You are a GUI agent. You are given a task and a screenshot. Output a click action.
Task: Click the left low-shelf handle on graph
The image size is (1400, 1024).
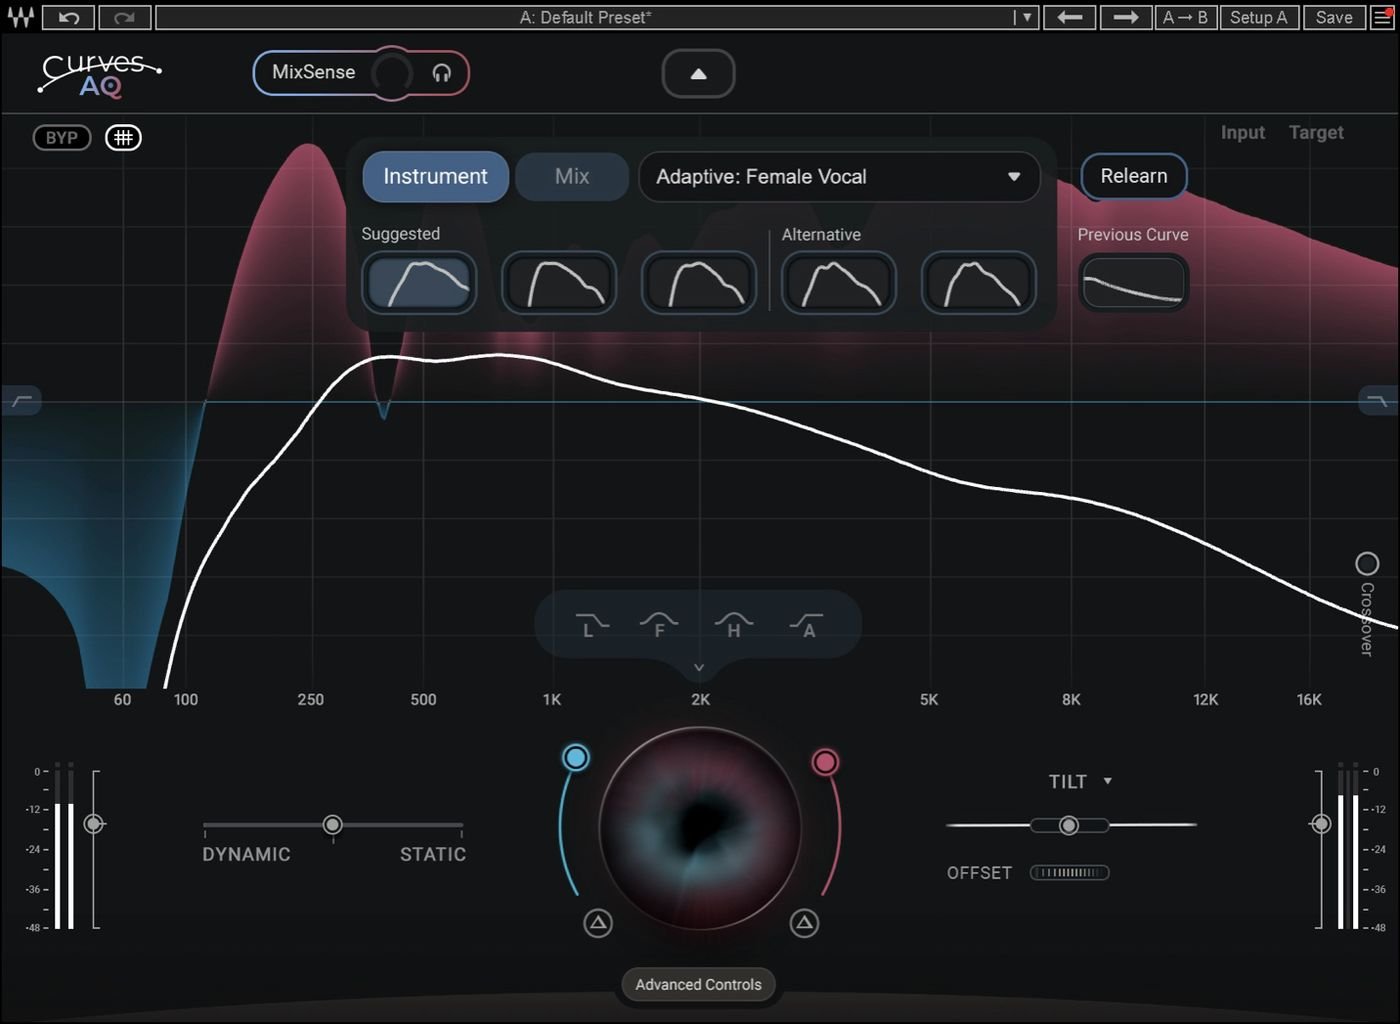tap(21, 401)
